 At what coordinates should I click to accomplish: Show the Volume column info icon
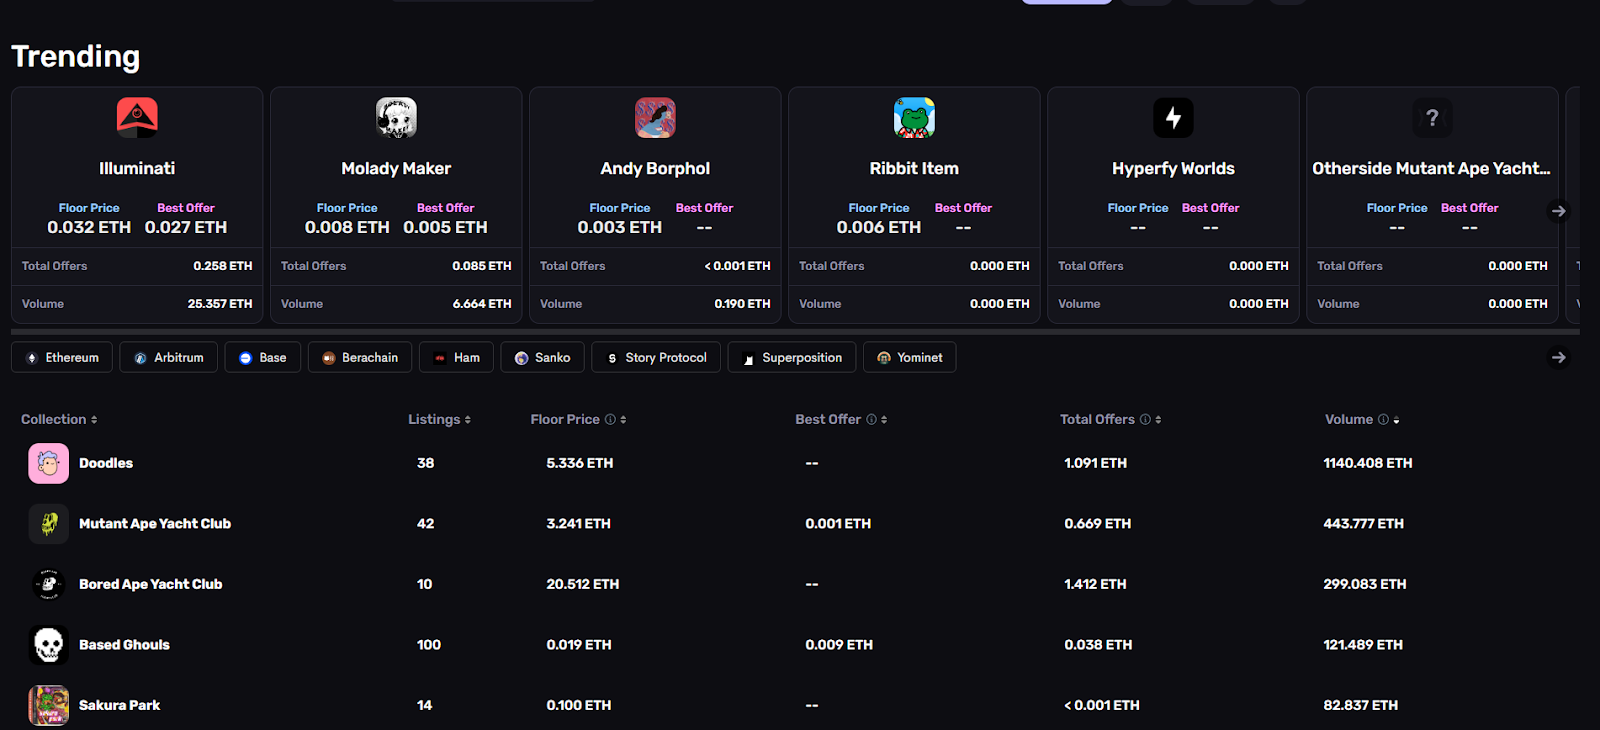coord(1383,420)
